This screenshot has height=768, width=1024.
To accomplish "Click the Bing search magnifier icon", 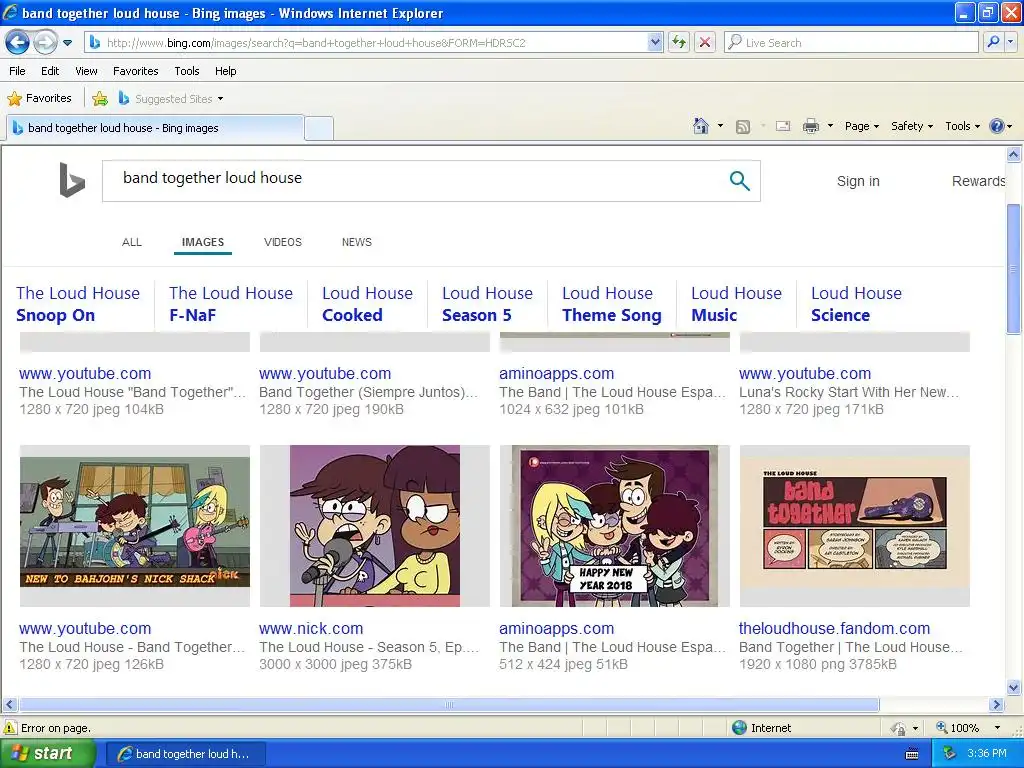I will pyautogui.click(x=739, y=181).
